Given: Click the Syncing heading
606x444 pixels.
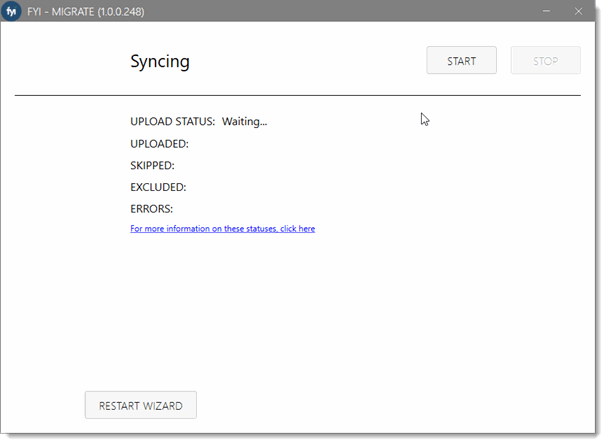Looking at the screenshot, I should (160, 61).
